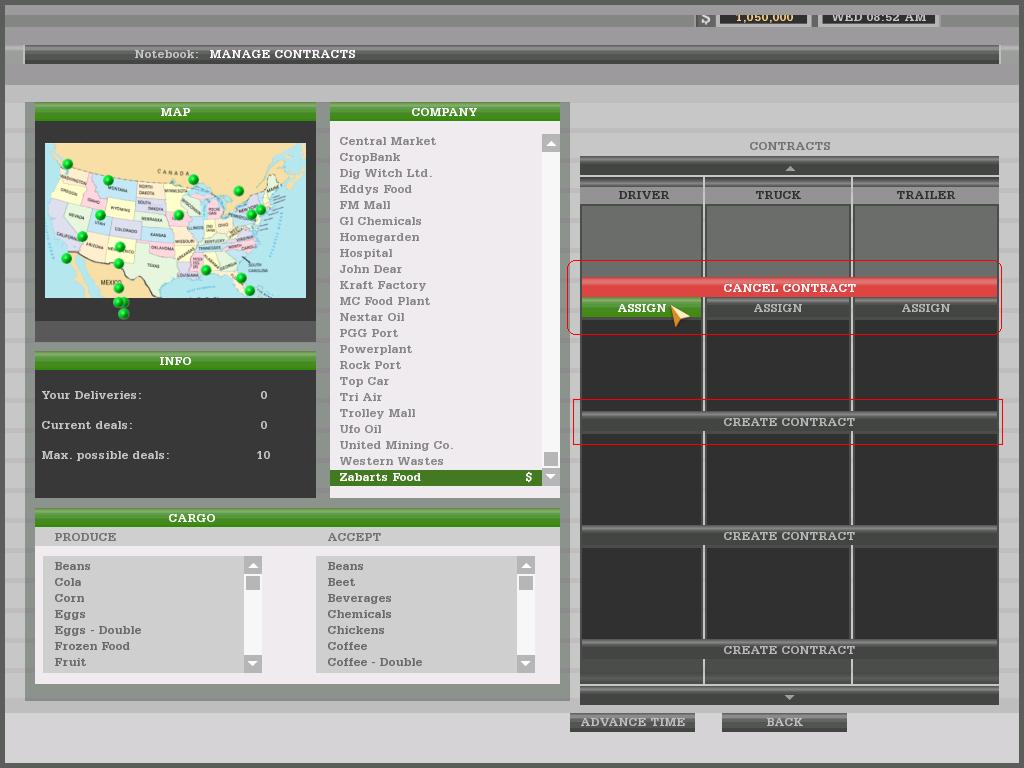Screen dimensions: 1024x768
Task: Go back using the Back button
Action: coord(784,722)
